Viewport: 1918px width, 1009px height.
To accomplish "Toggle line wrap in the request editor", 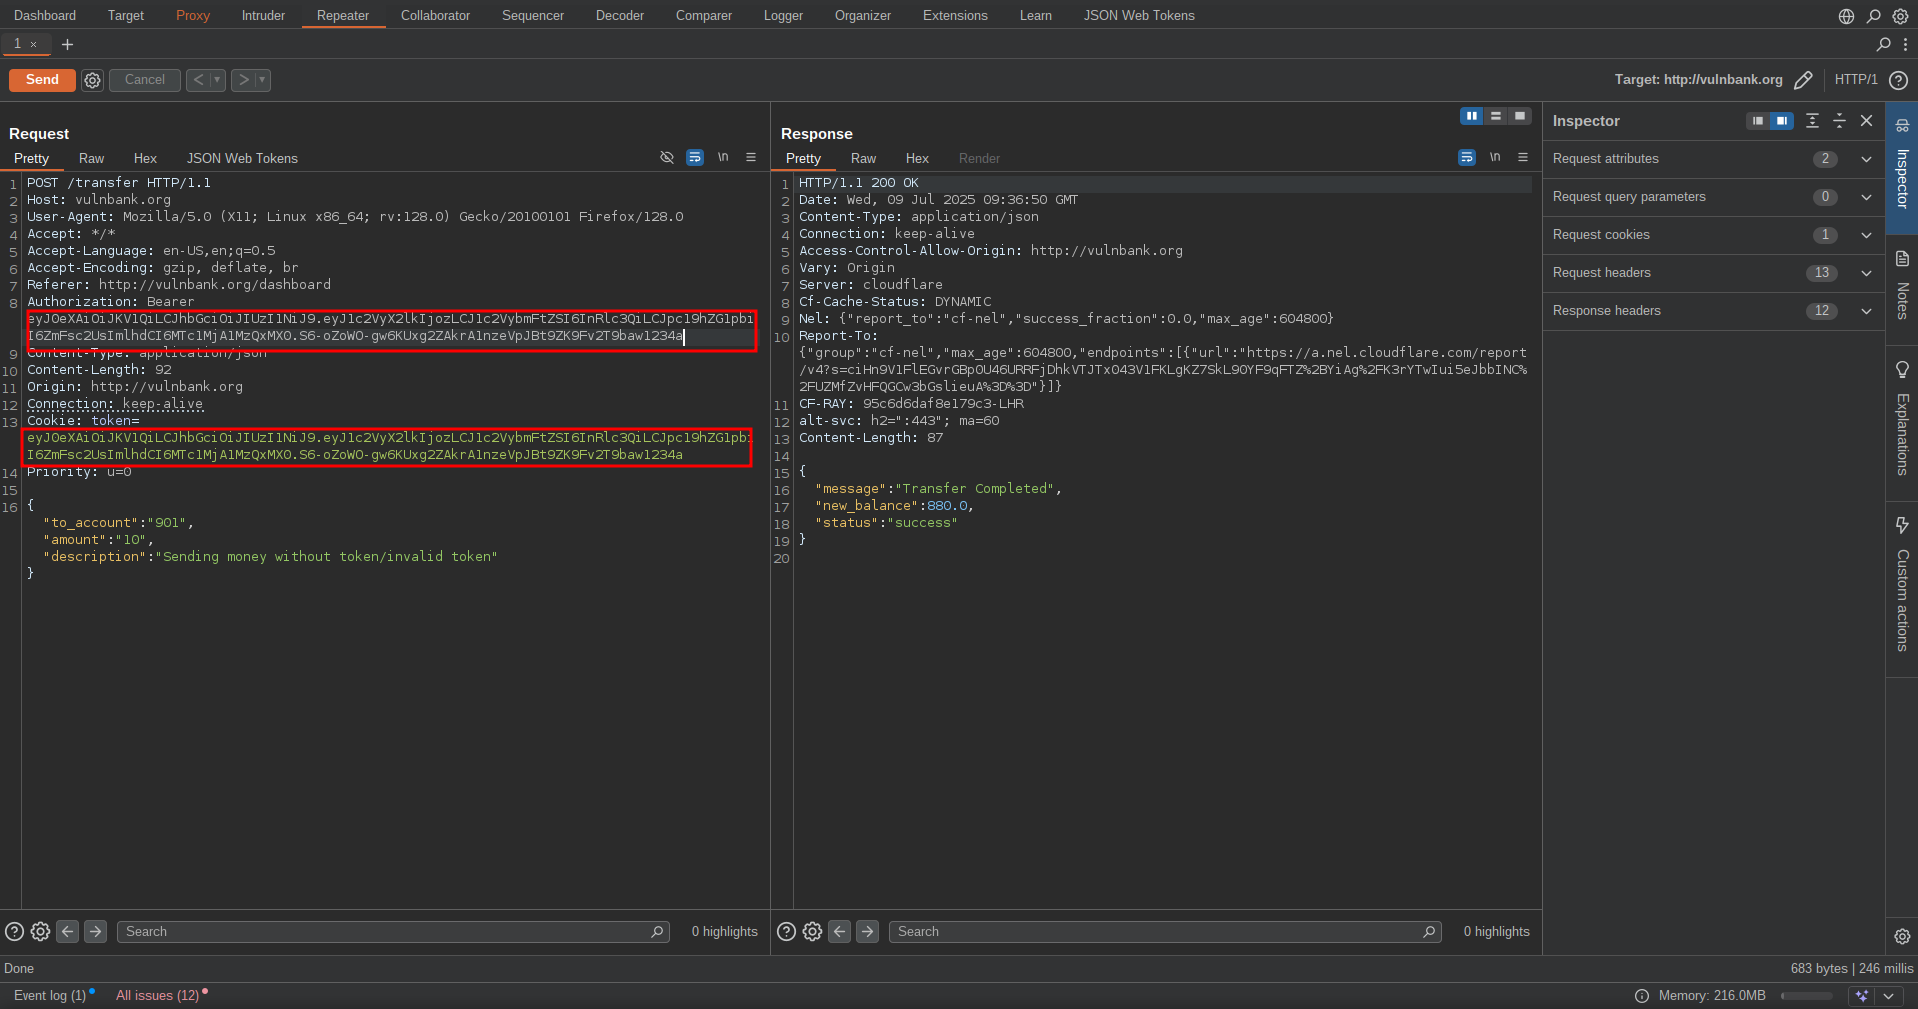I will coord(695,158).
